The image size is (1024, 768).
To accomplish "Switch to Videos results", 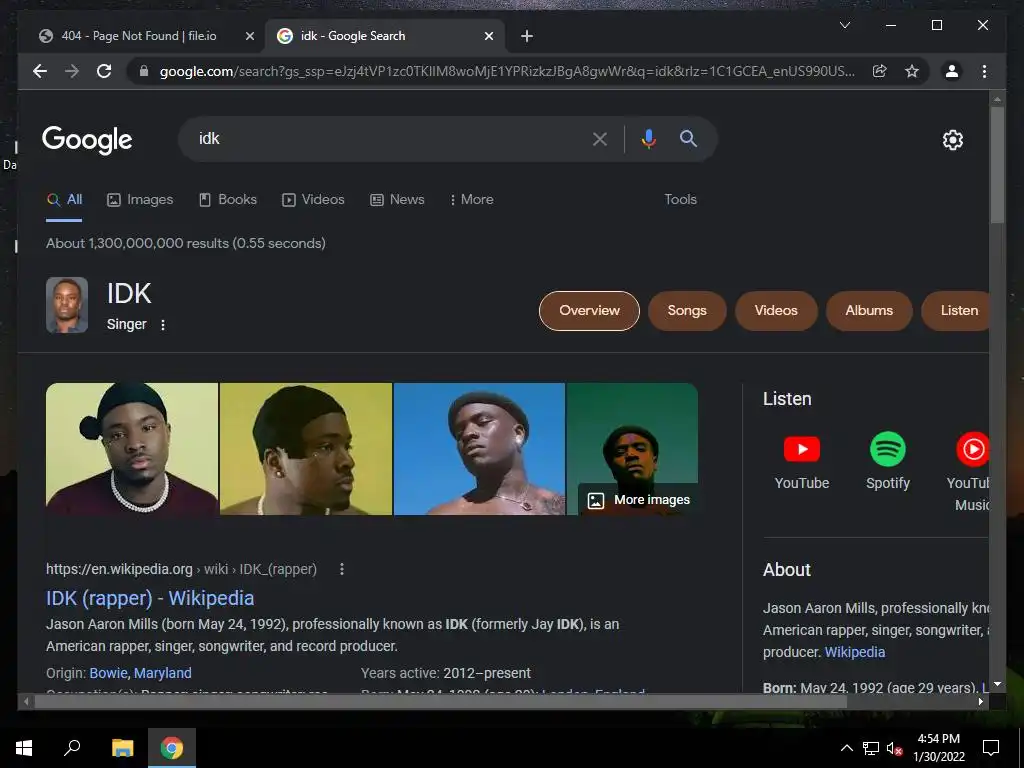I will pyautogui.click(x=313, y=200).
